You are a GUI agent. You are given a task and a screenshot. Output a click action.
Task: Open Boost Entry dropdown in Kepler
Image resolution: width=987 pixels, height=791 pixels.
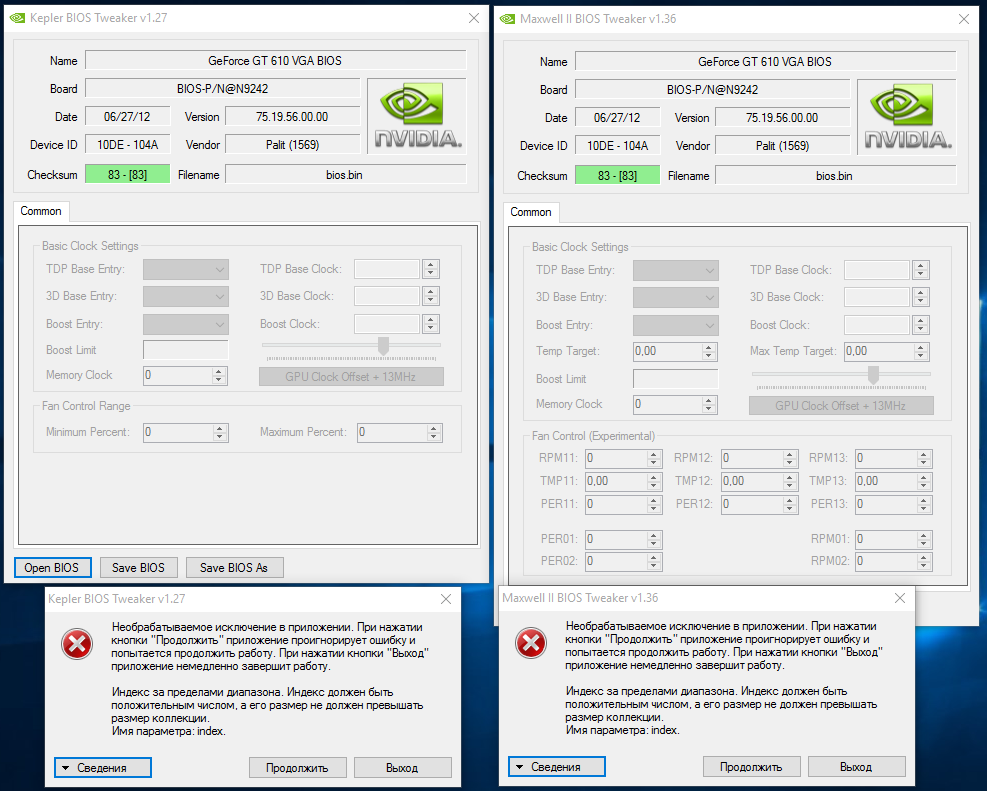click(x=186, y=325)
